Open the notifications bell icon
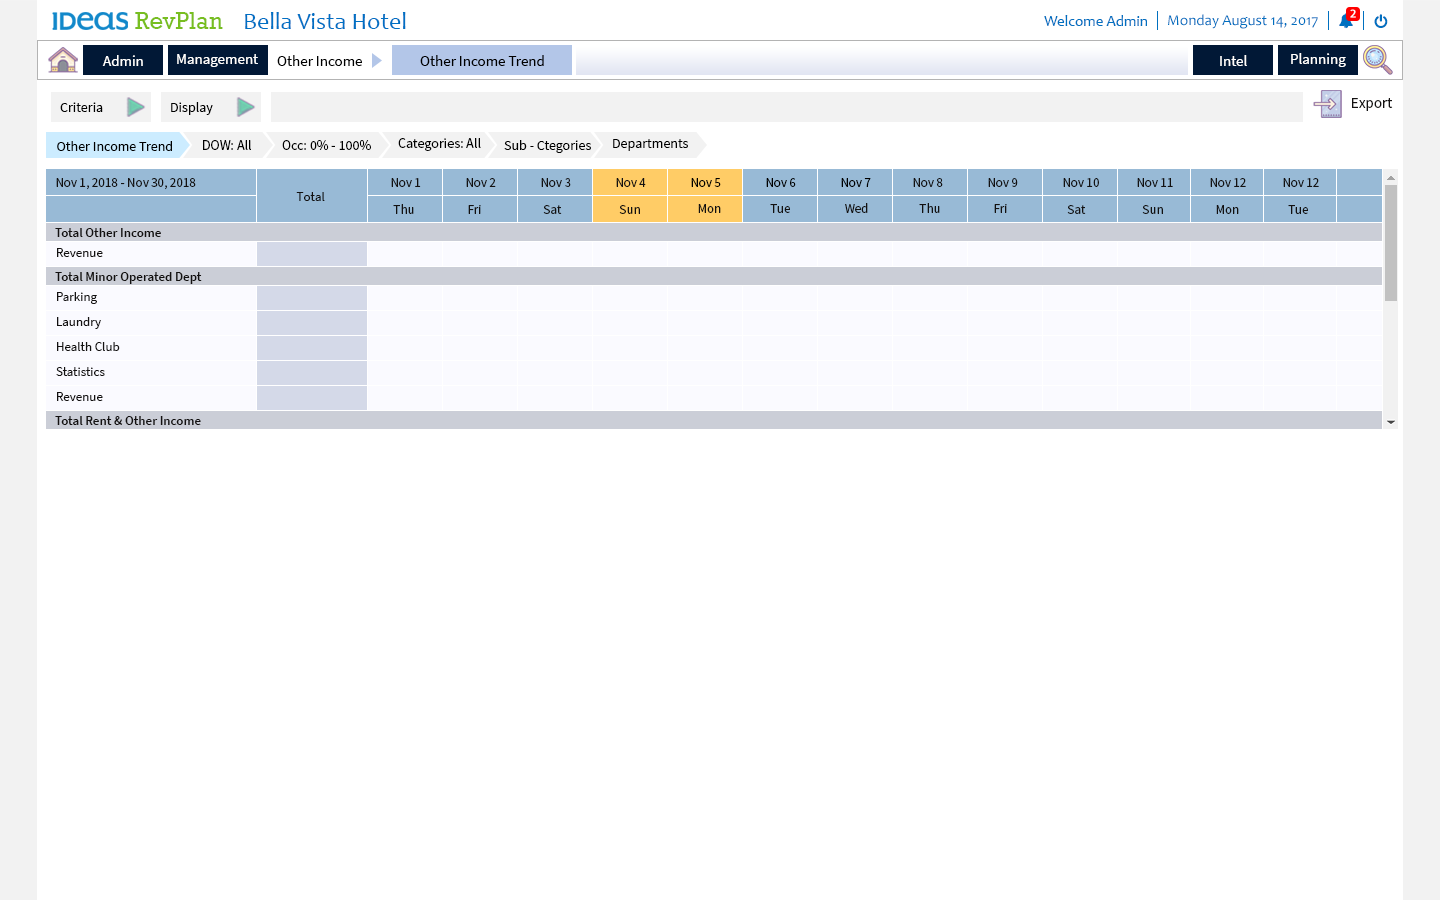This screenshot has width=1440, height=900. coord(1346,21)
